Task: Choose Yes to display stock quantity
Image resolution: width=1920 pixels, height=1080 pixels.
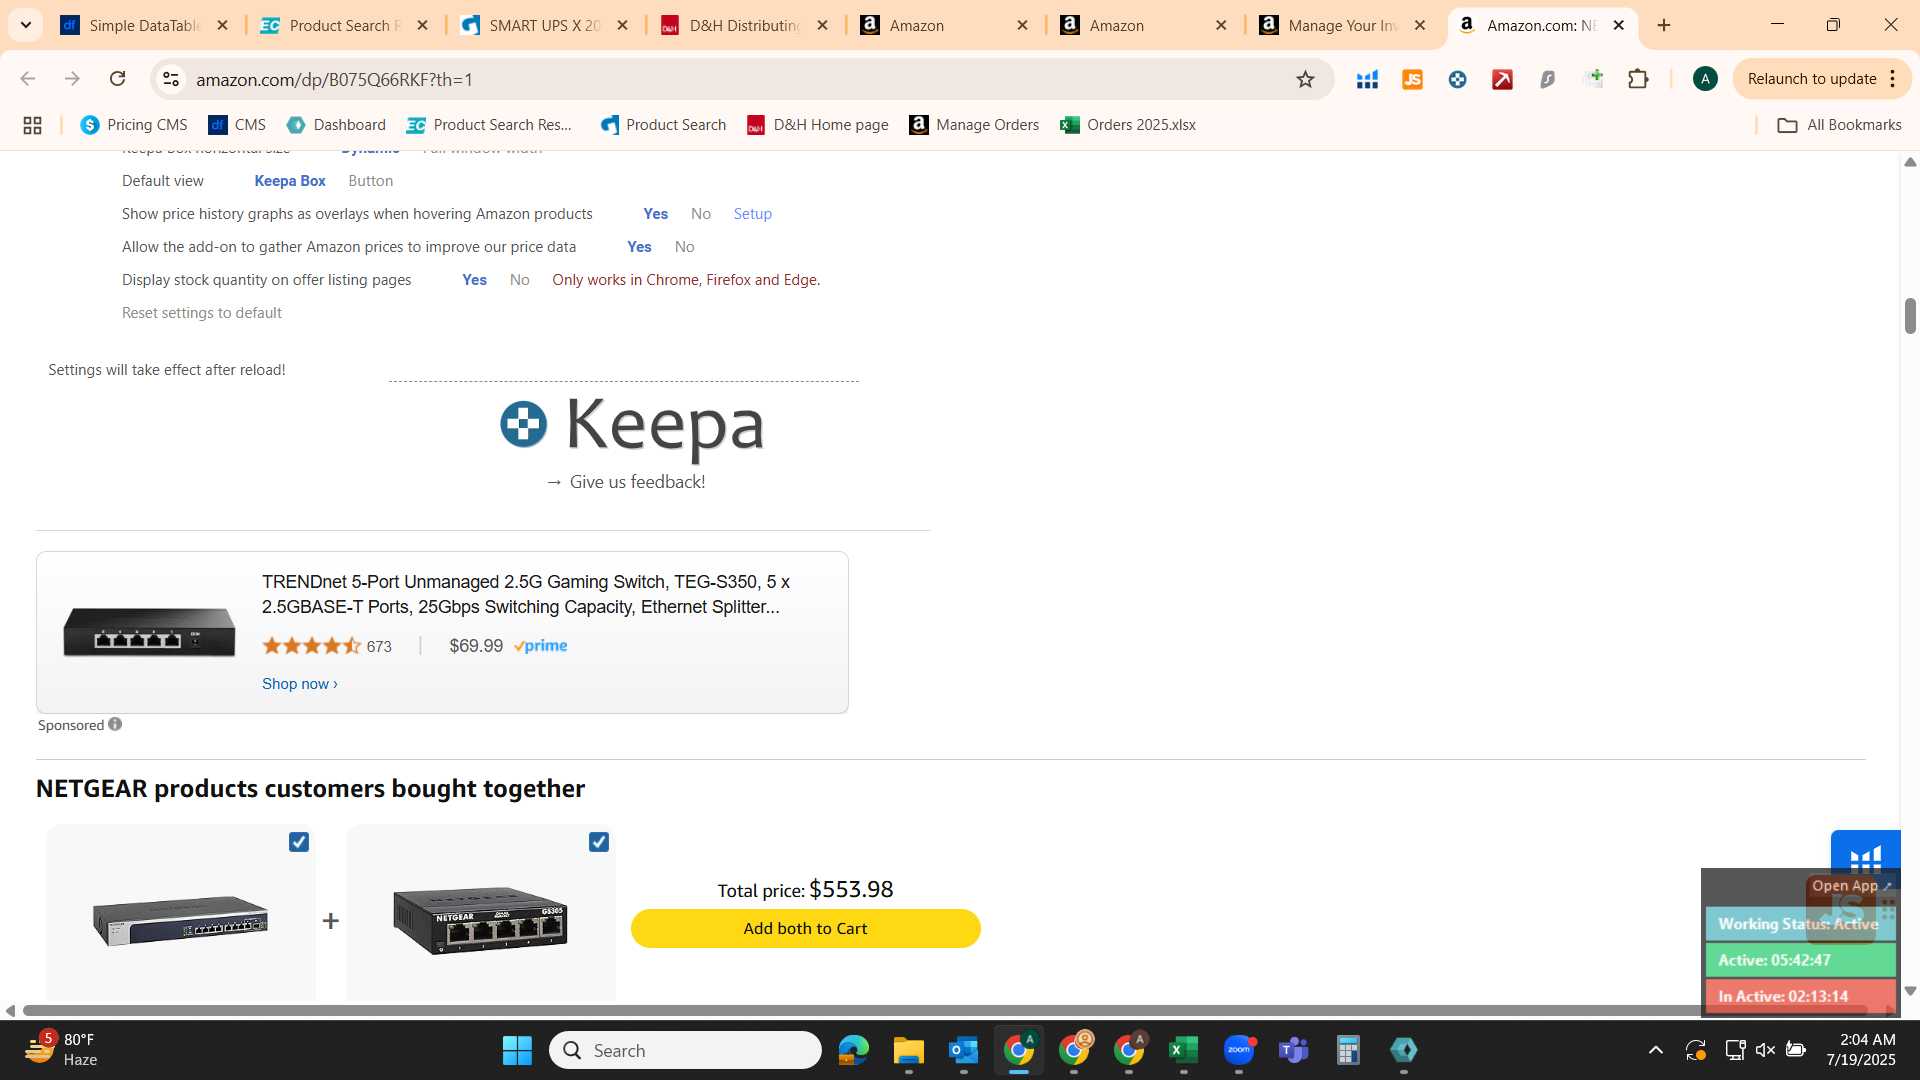Action: (474, 280)
